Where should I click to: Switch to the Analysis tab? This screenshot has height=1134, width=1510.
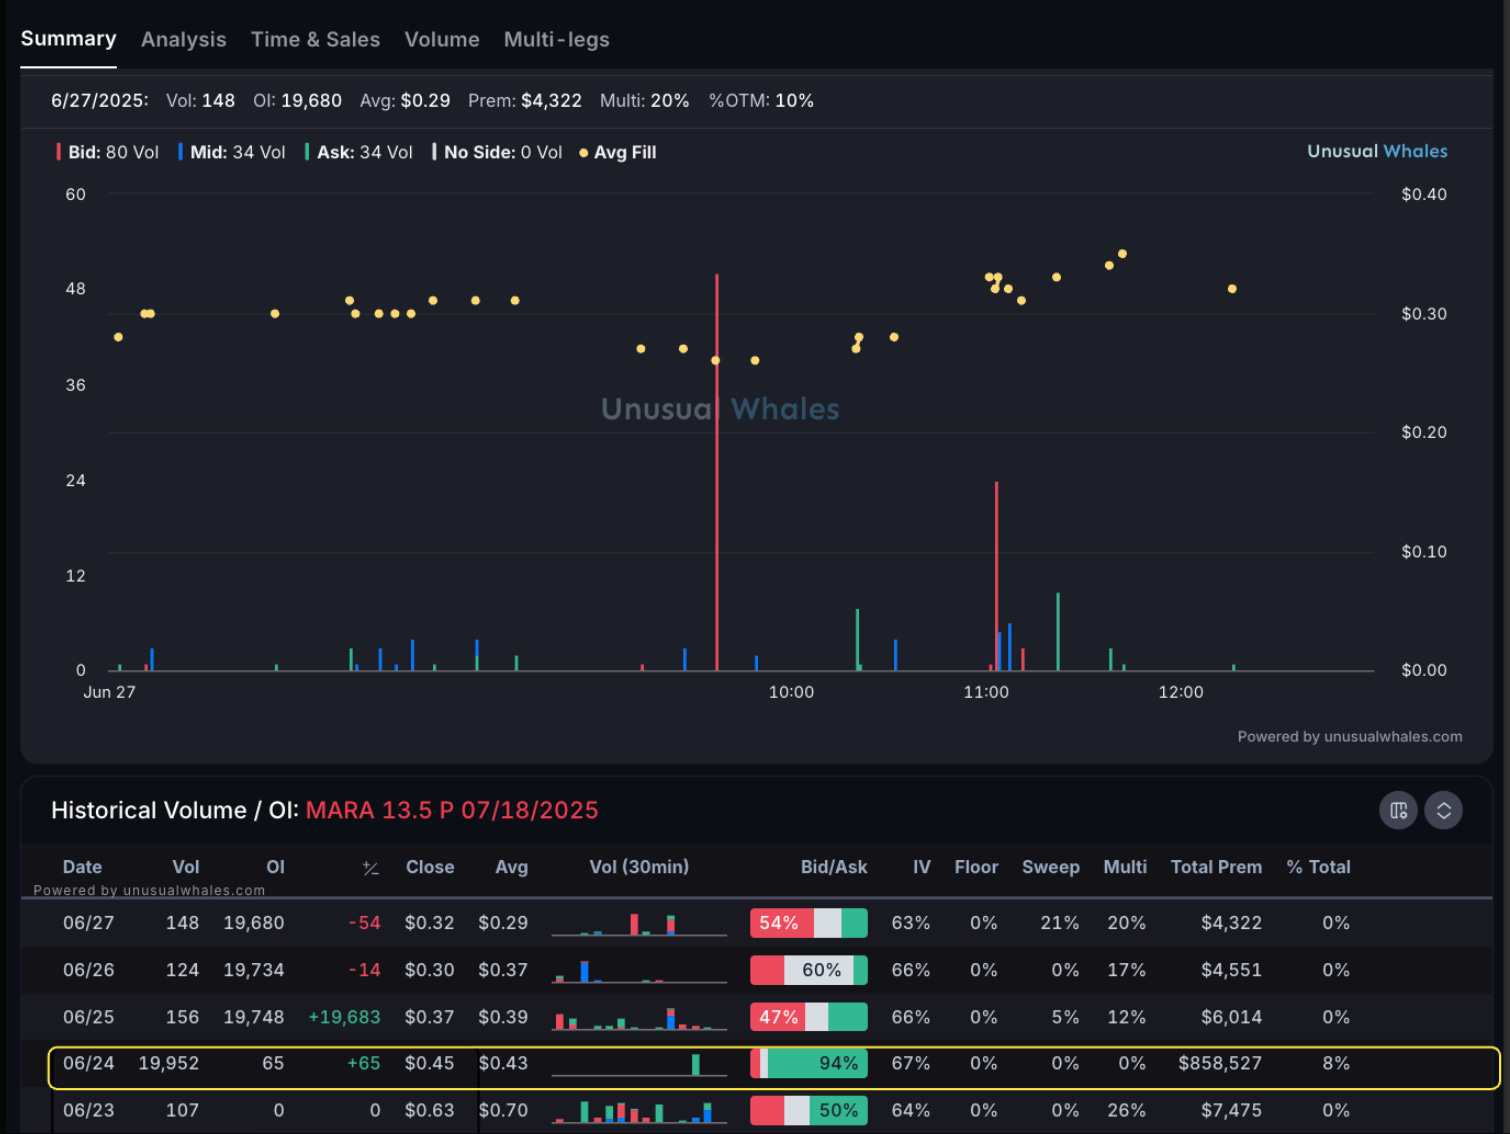coord(183,39)
